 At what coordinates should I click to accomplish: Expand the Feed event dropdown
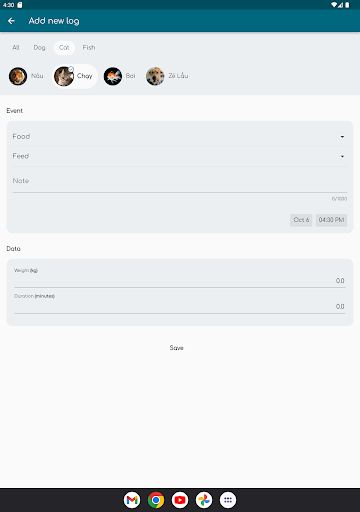tap(180, 156)
